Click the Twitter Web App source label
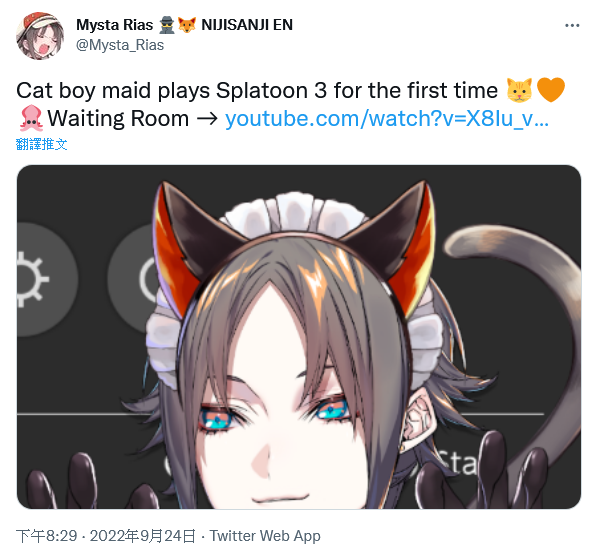The width and height of the screenshot is (598, 559). [265, 536]
